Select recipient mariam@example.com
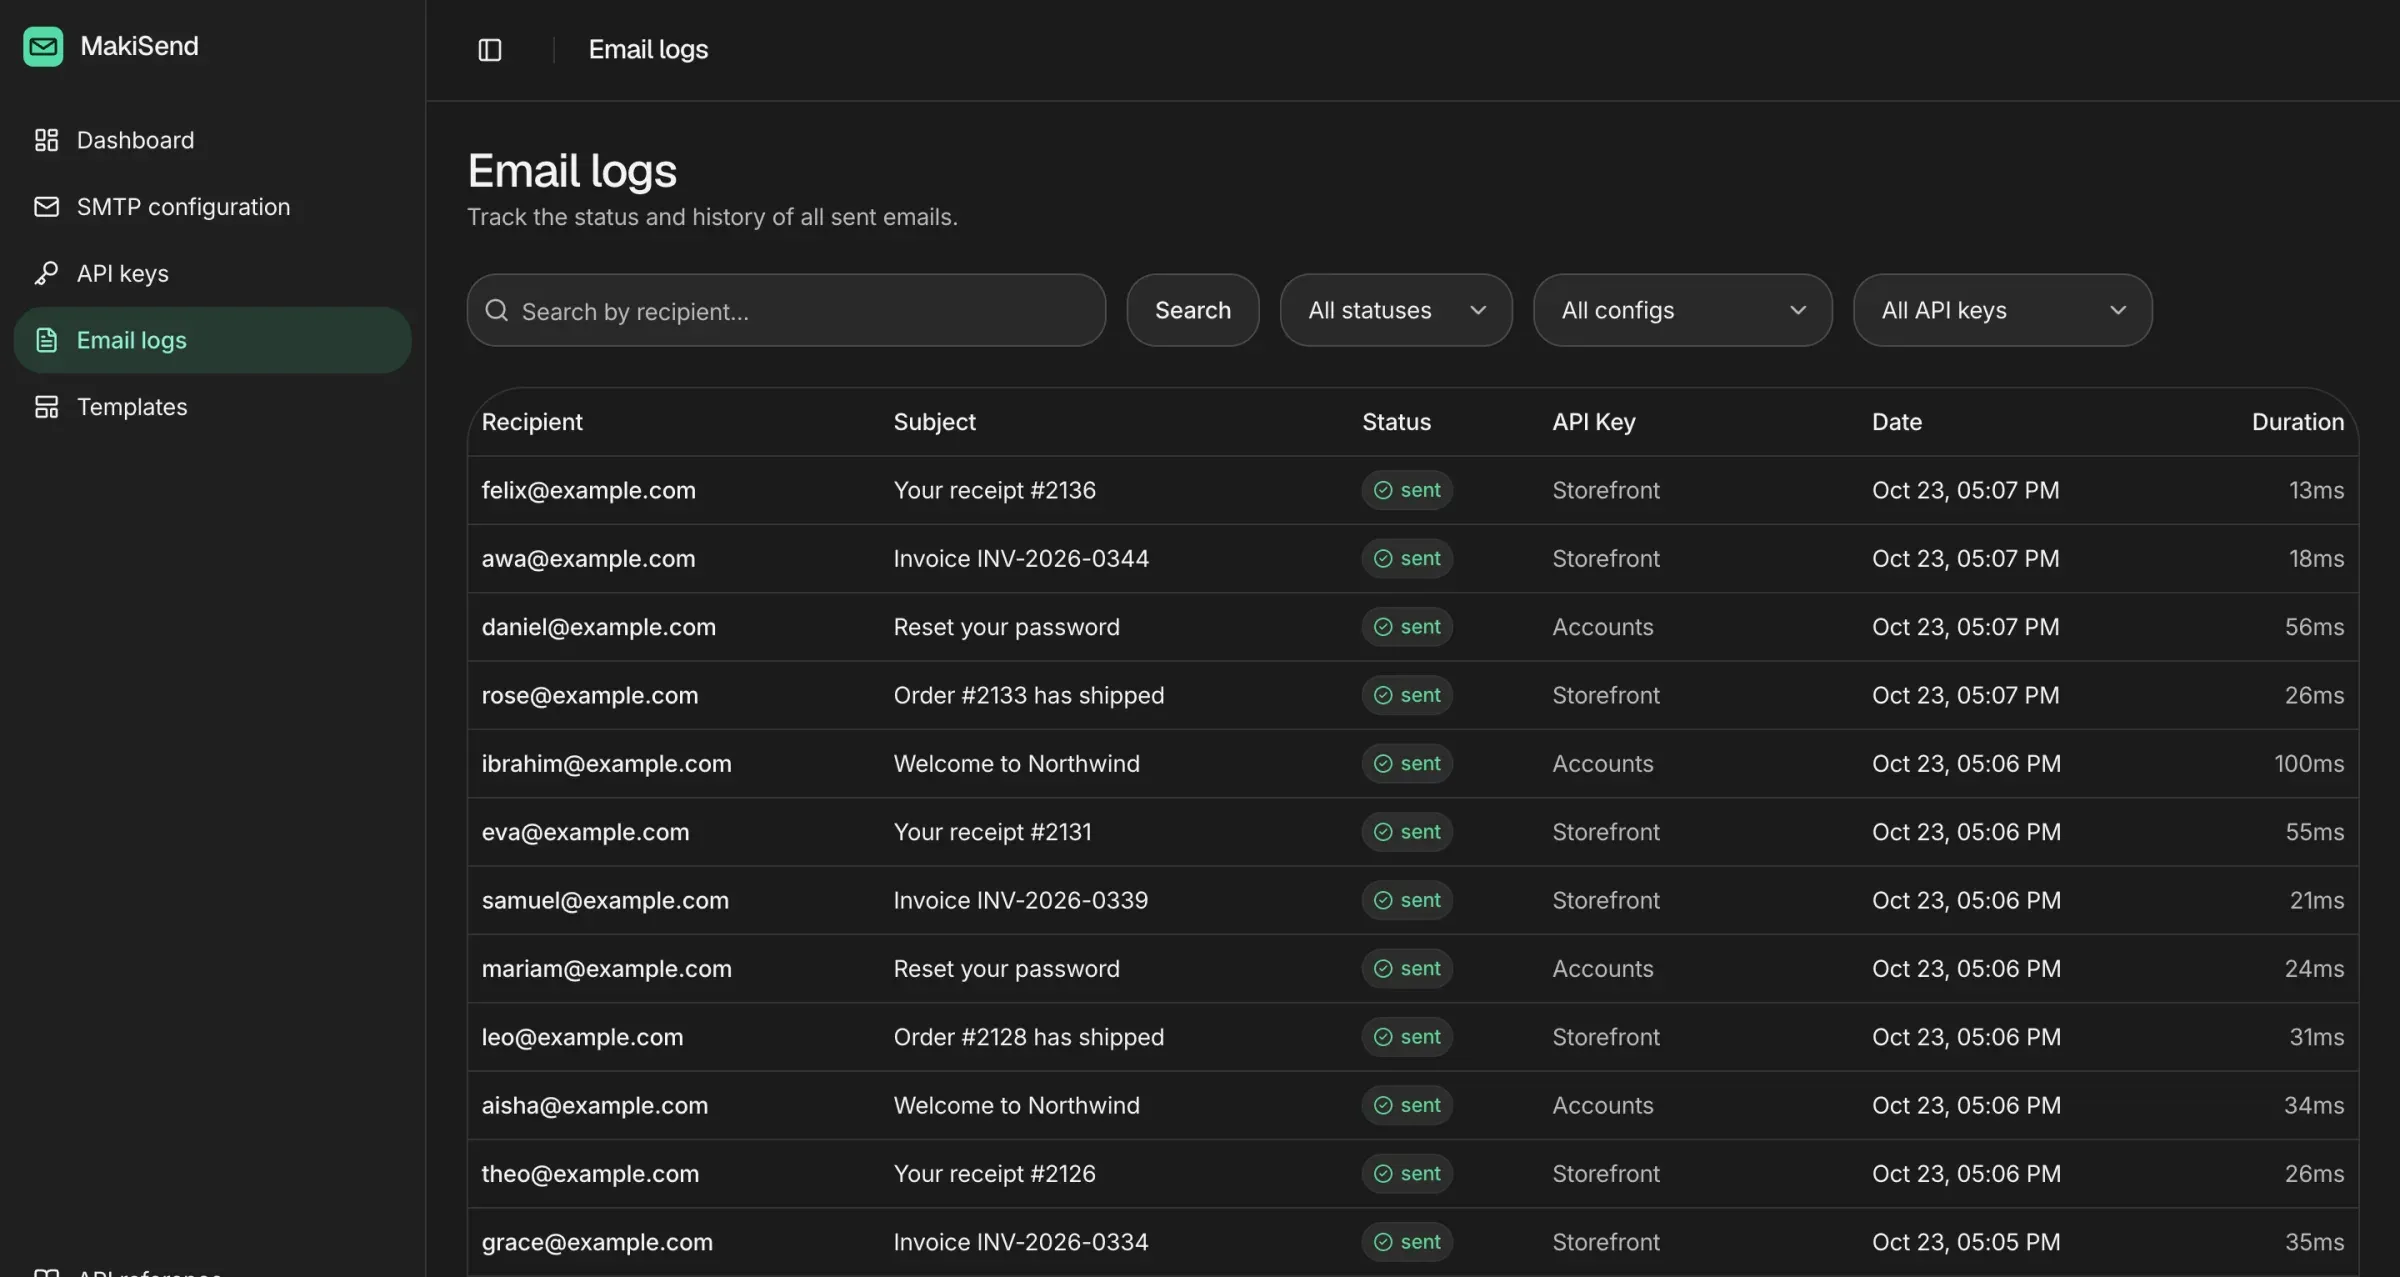The width and height of the screenshot is (2400, 1277). pyautogui.click(x=606, y=968)
